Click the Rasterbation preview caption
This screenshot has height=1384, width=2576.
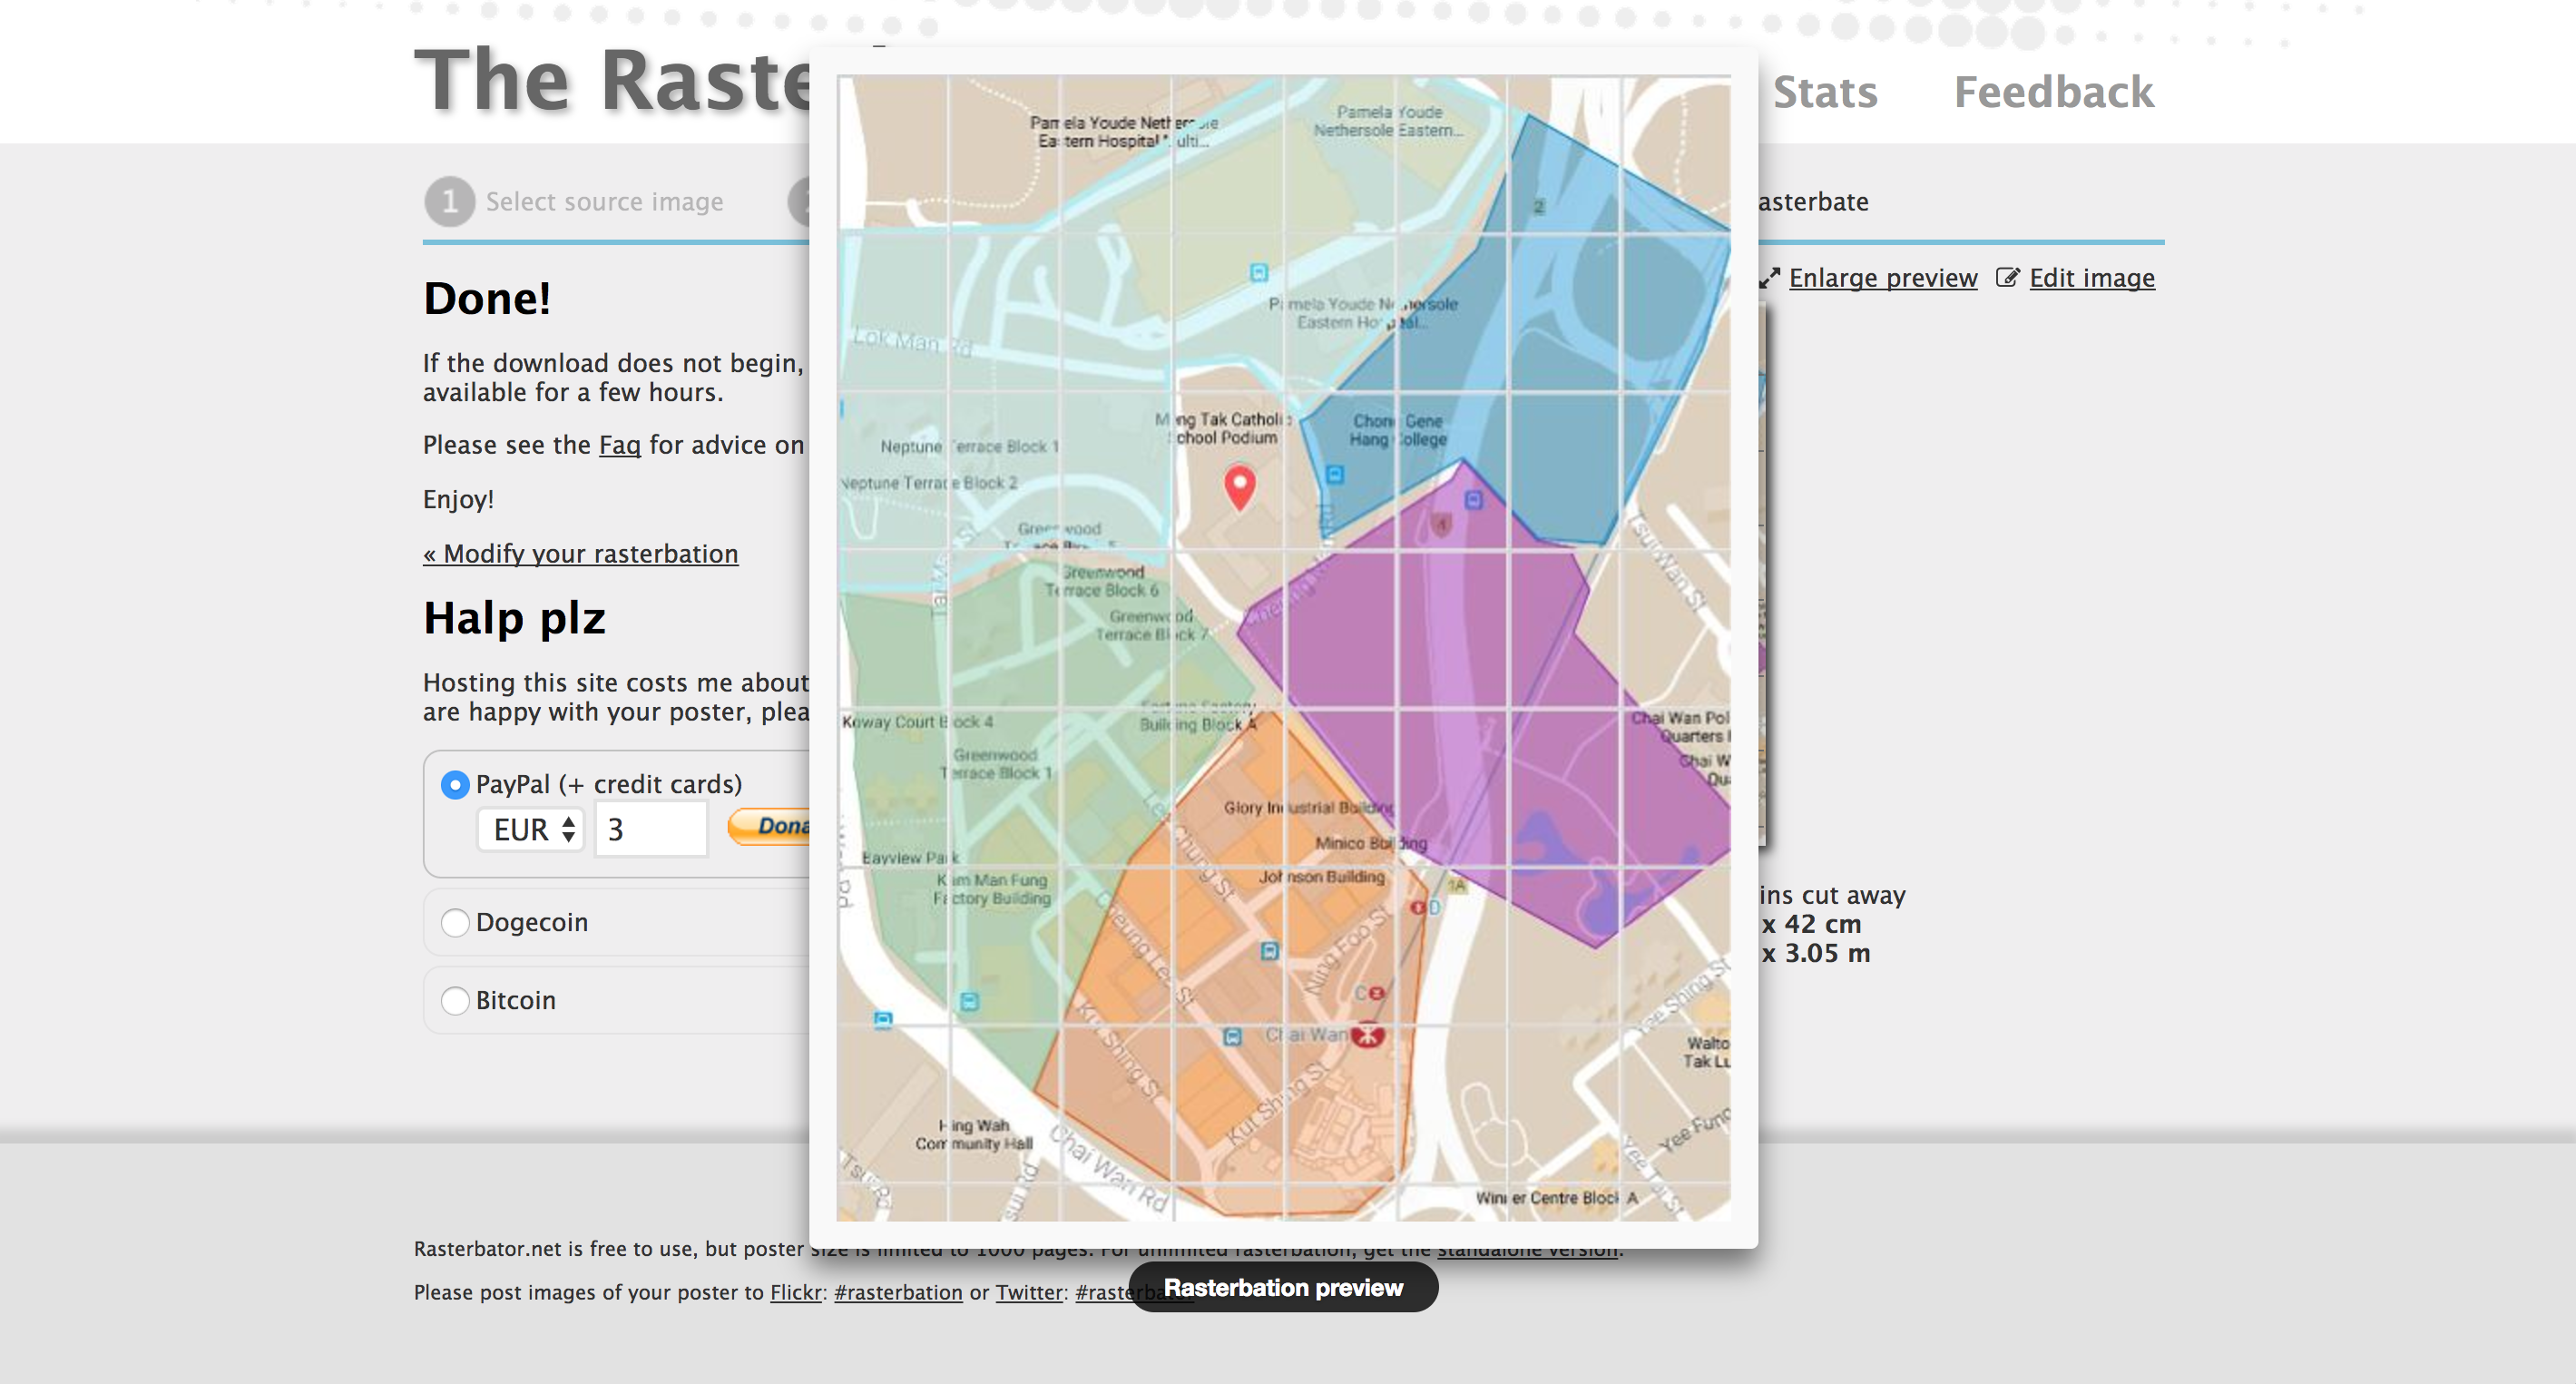pyautogui.click(x=1283, y=1288)
